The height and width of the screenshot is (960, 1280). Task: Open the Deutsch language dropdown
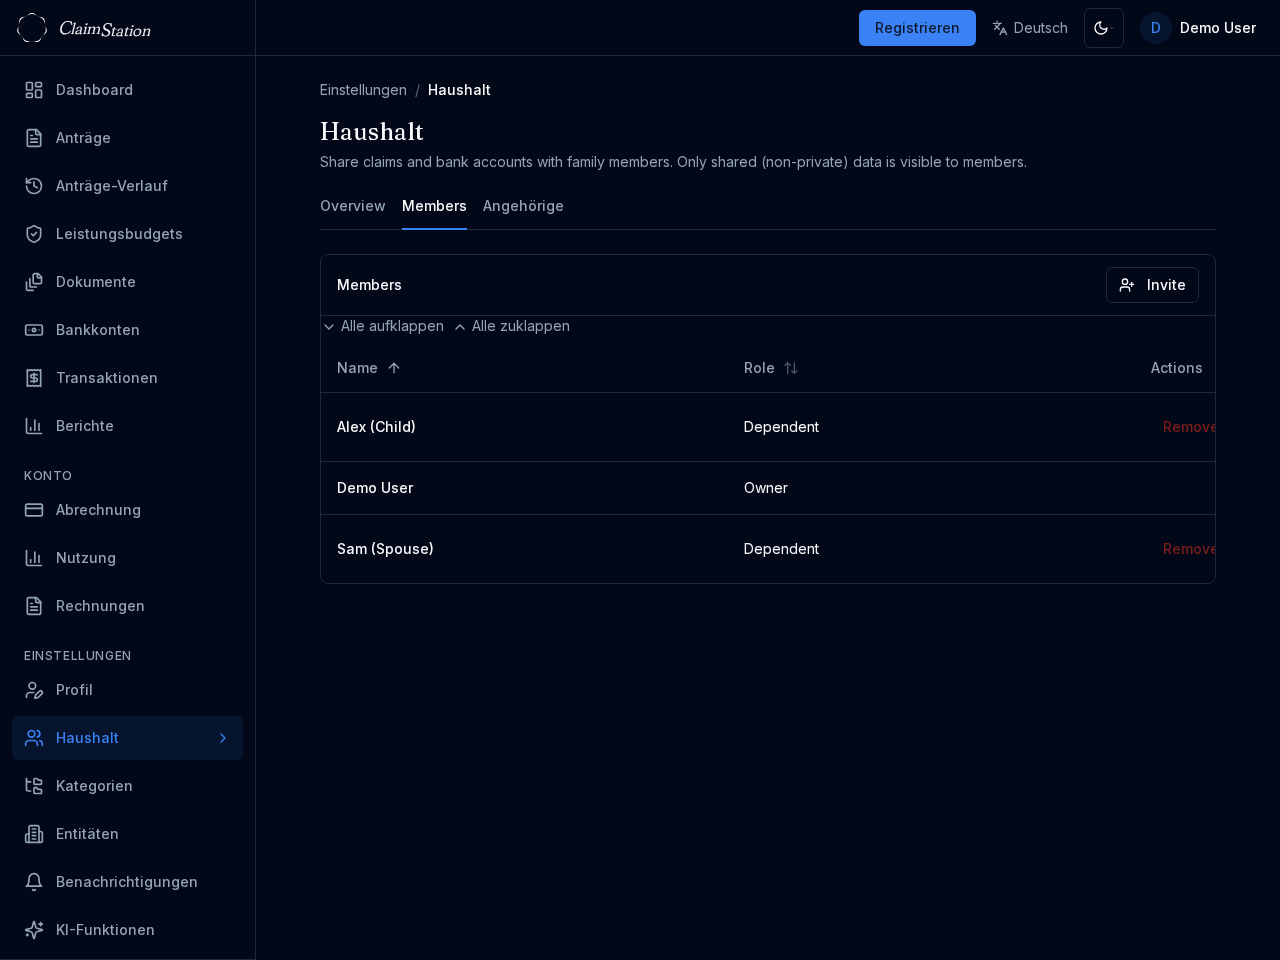pyautogui.click(x=1030, y=28)
